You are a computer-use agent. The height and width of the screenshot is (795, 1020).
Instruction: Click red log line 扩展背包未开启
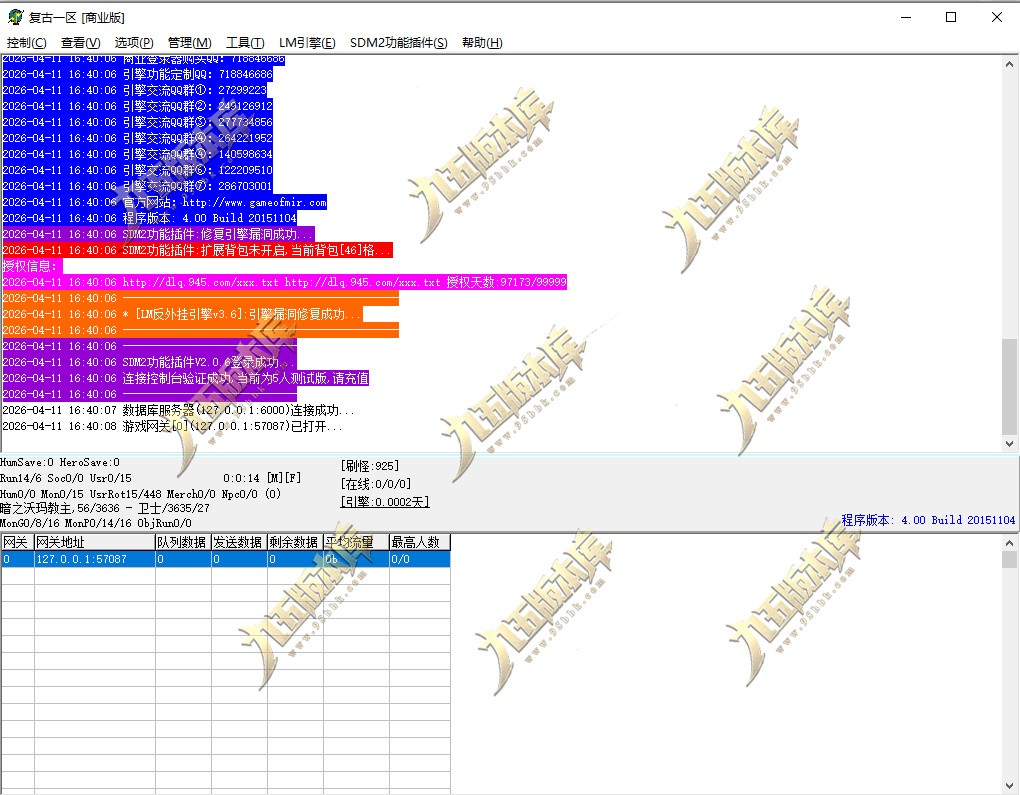click(197, 250)
